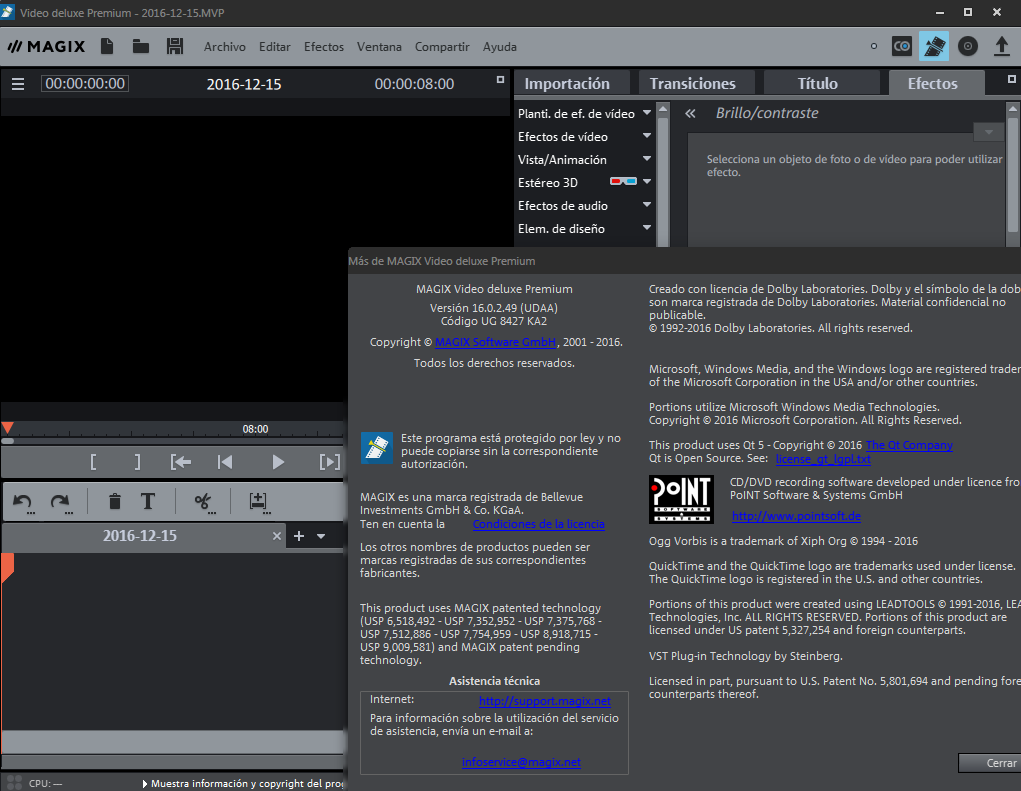Screen dimensions: 1021x791
Task: Click the MAGIX logo
Action: [46, 46]
